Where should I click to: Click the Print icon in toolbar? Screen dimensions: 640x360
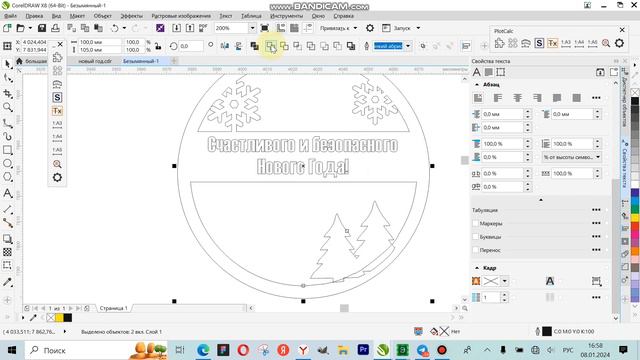pos(56,28)
